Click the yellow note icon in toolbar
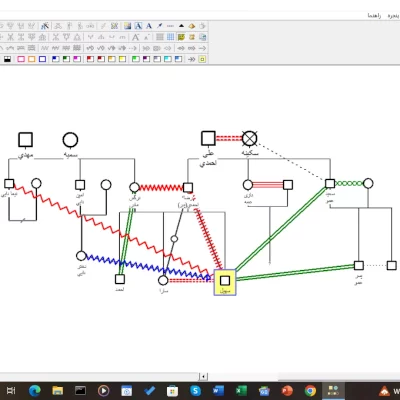This screenshot has width=400, height=400. (x=181, y=37)
